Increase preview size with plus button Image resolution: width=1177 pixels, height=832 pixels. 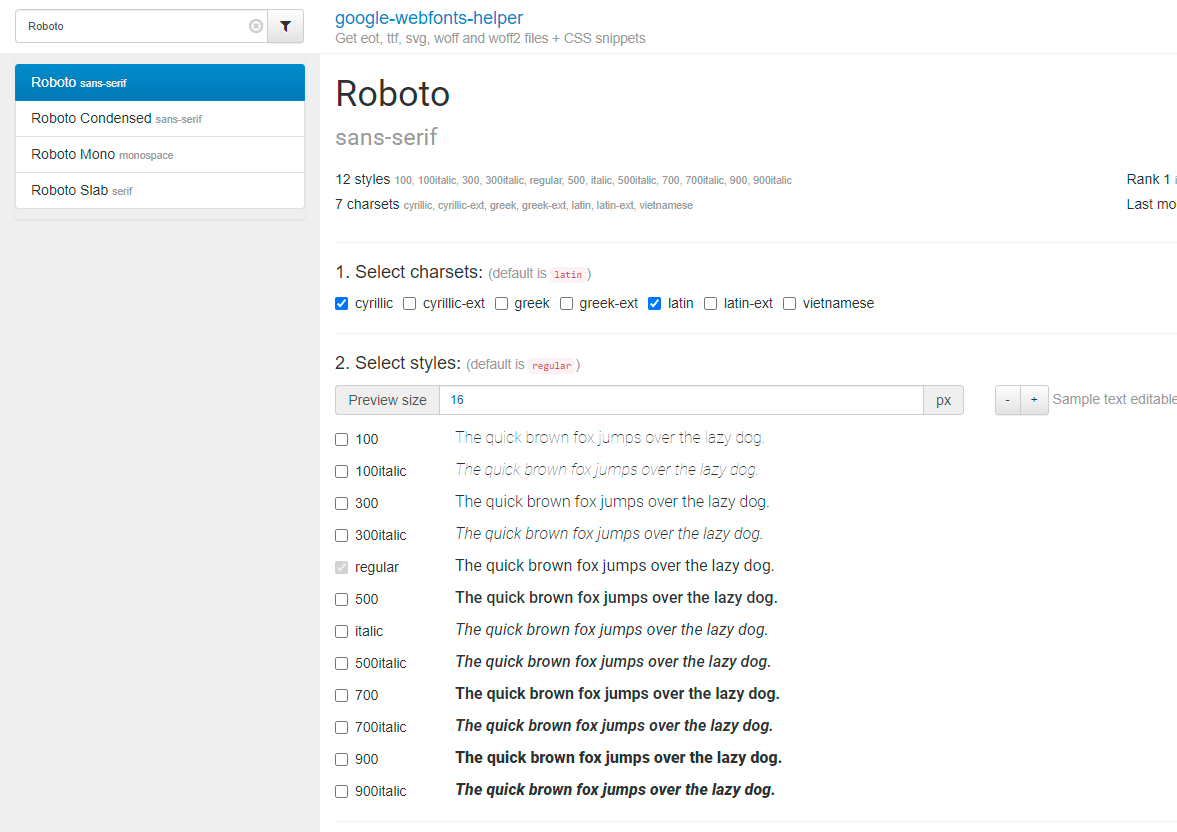tap(1034, 400)
